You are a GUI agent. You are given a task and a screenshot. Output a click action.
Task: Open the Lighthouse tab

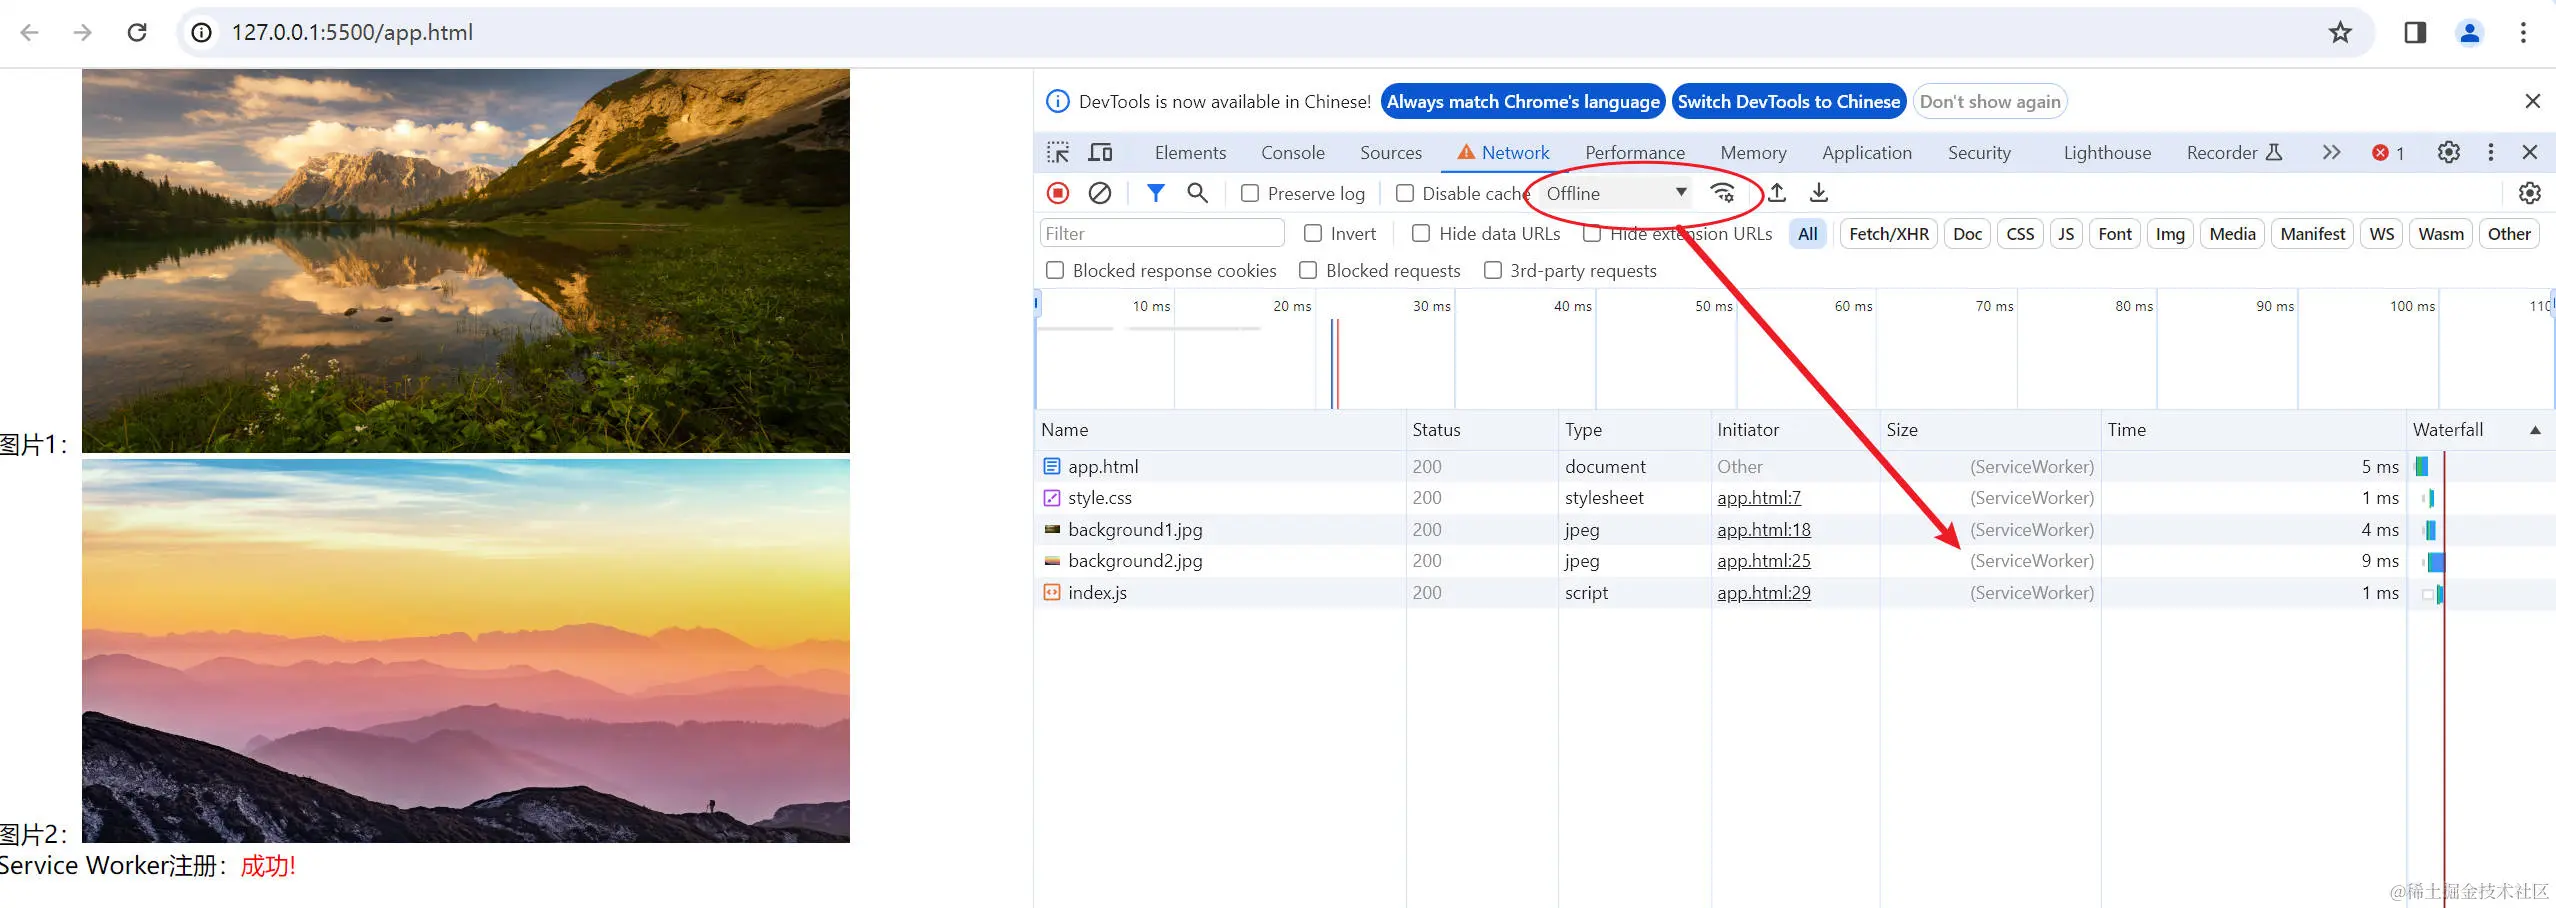[2107, 153]
